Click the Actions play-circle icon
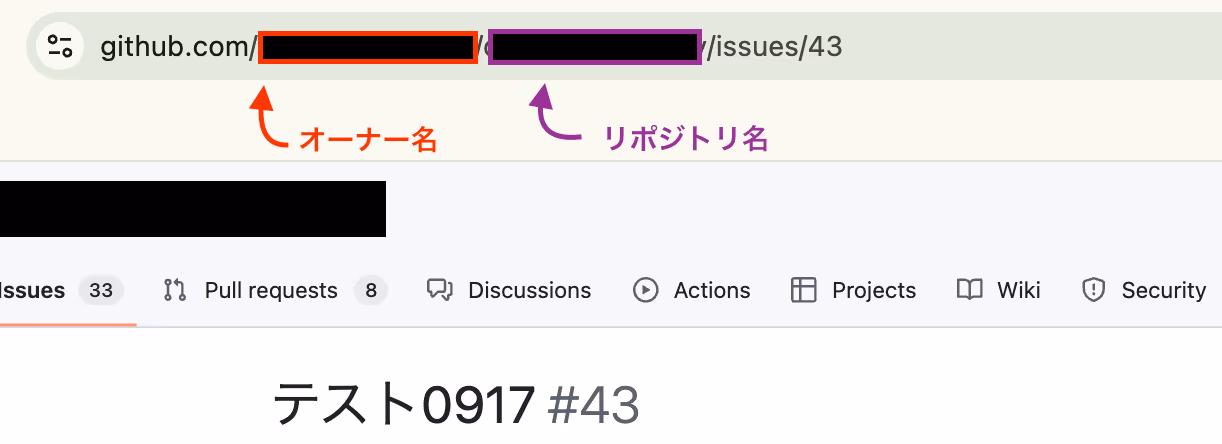The height and width of the screenshot is (444, 1222). point(646,290)
